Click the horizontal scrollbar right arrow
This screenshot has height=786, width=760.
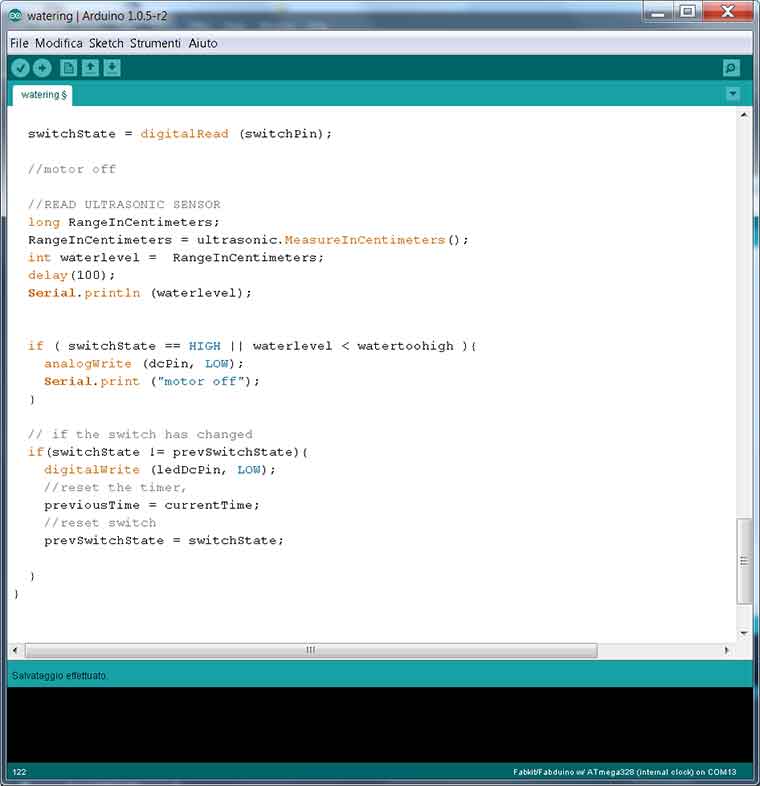(726, 650)
